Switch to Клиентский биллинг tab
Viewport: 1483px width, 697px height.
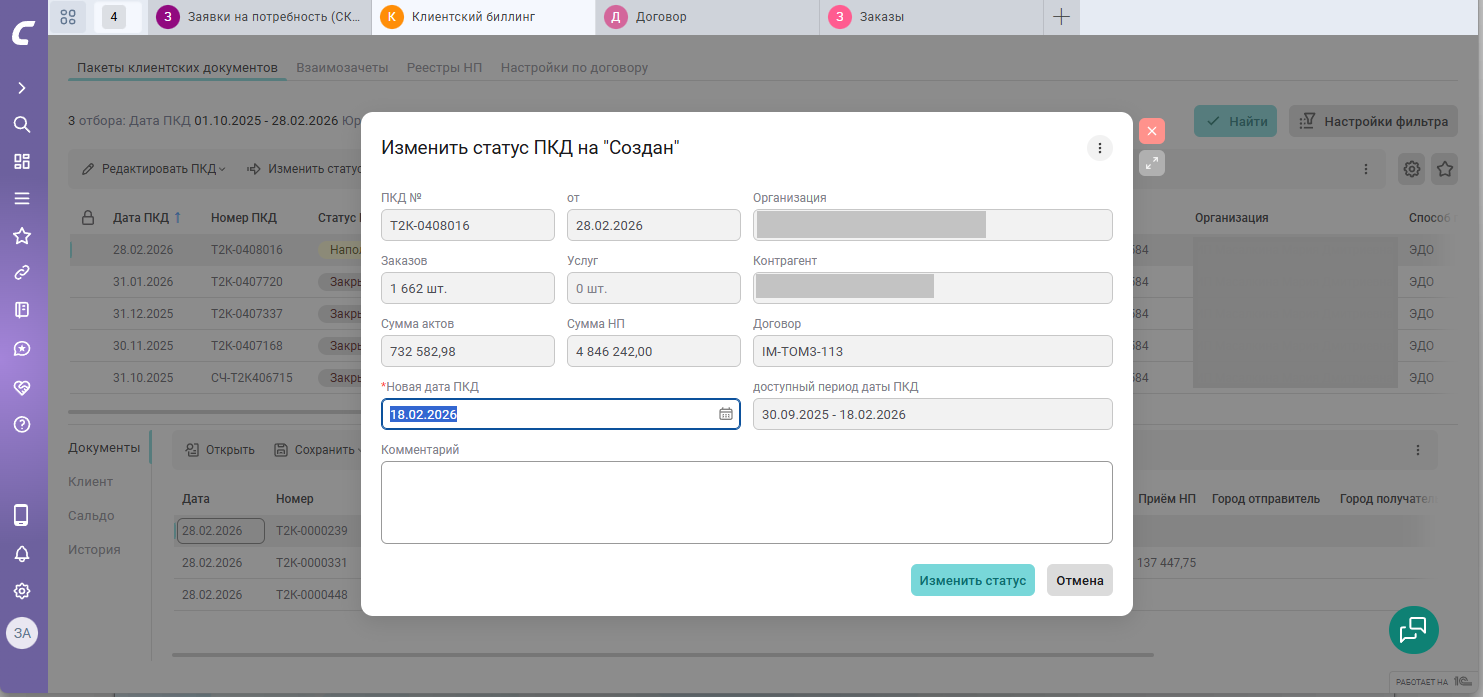point(484,17)
